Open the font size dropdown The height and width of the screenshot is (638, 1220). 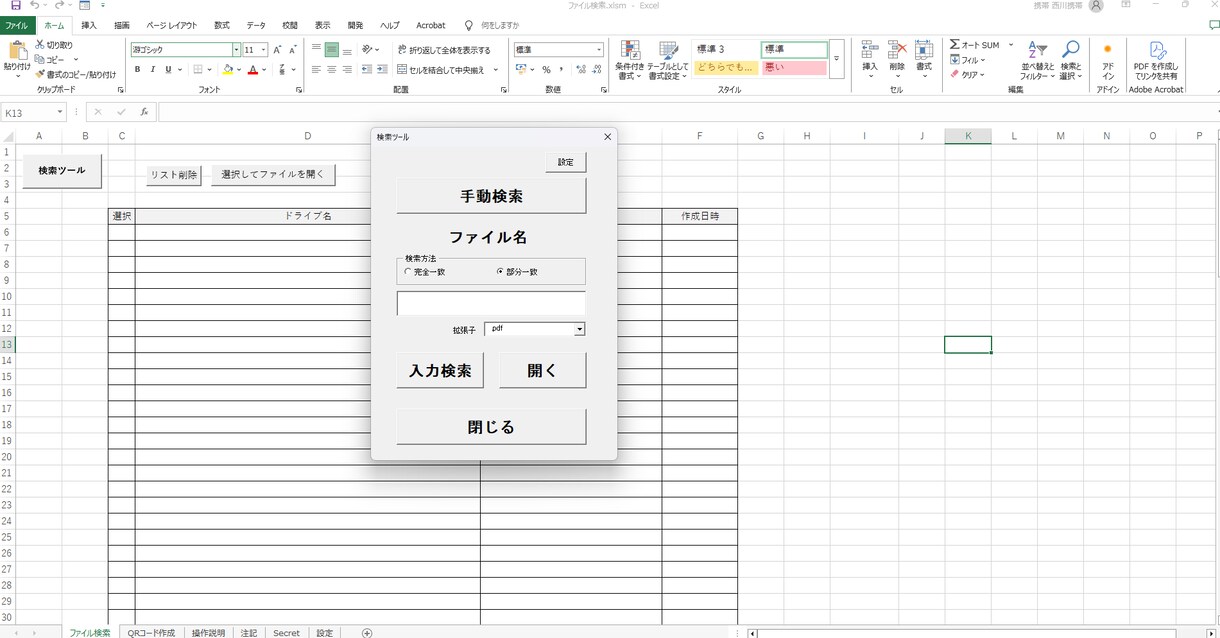coord(264,50)
